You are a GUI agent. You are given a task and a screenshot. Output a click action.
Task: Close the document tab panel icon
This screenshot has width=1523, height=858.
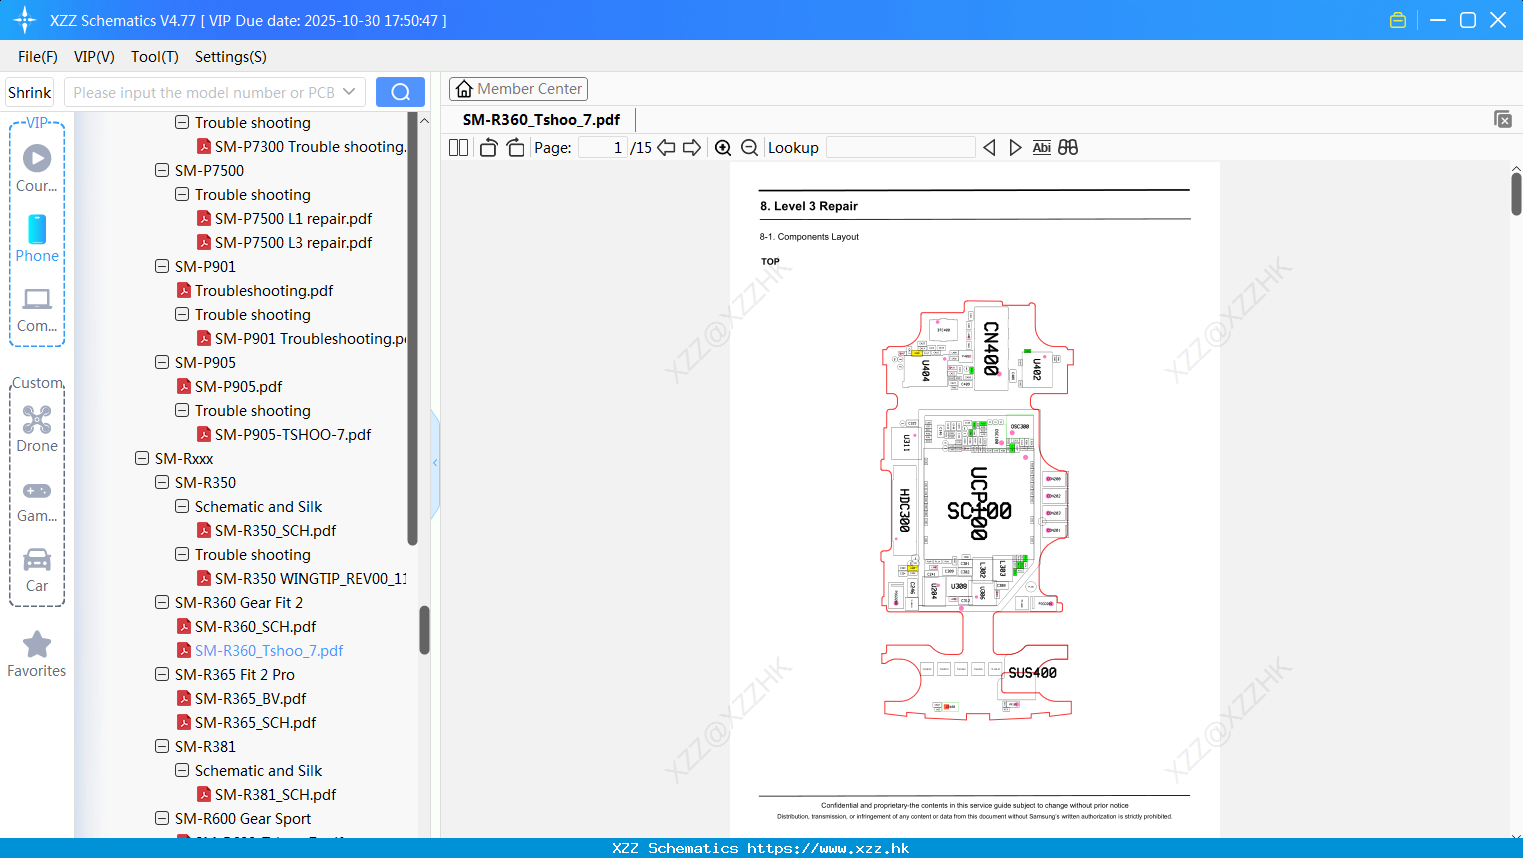(x=1503, y=119)
